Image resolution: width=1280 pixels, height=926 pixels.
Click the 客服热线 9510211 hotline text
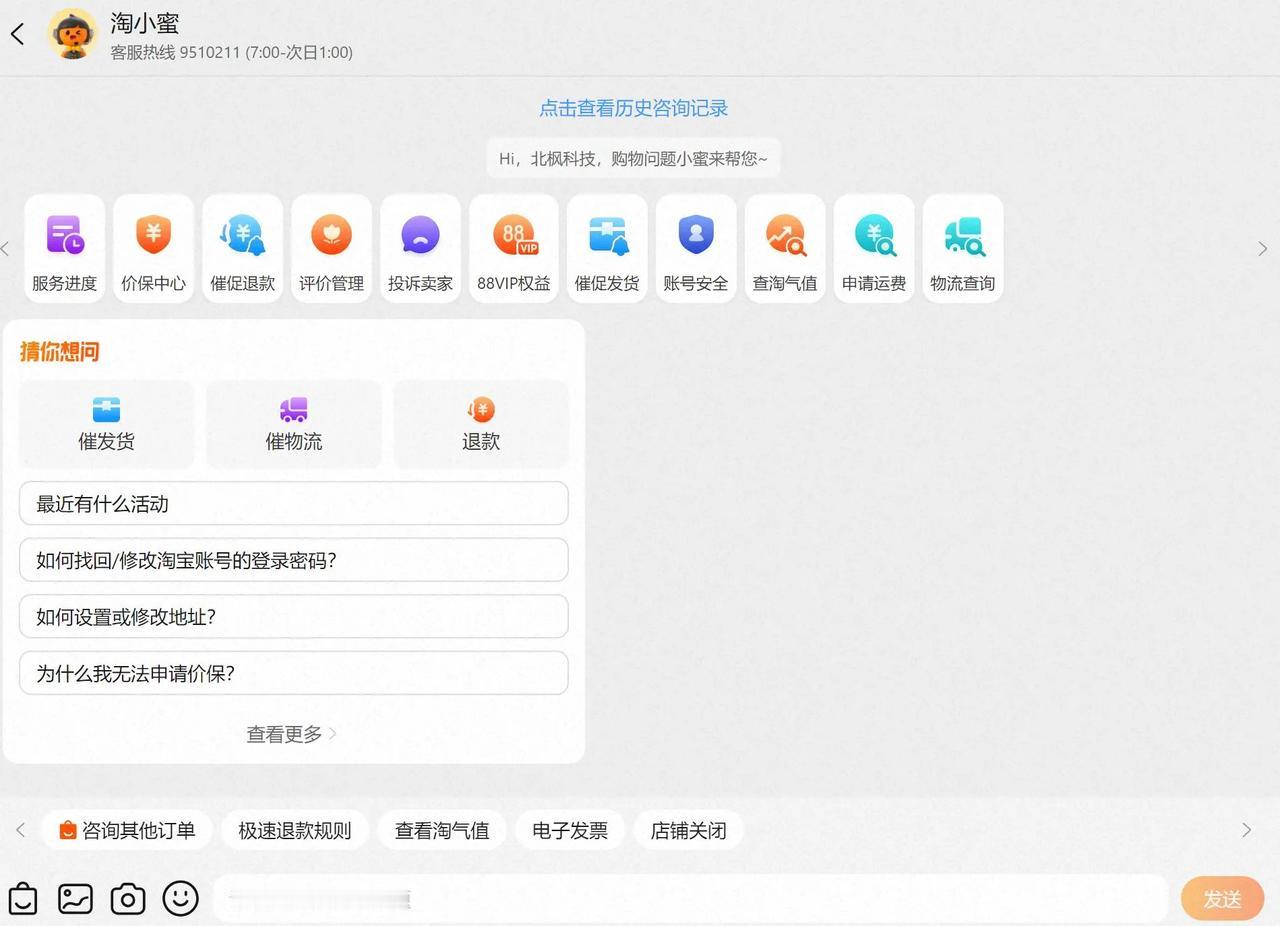[232, 52]
